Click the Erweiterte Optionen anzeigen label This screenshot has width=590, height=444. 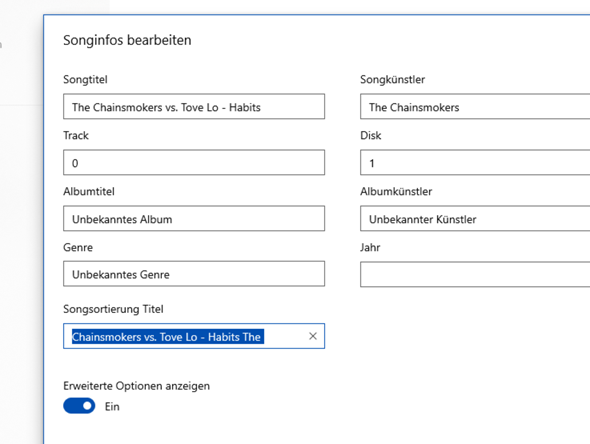(x=137, y=386)
